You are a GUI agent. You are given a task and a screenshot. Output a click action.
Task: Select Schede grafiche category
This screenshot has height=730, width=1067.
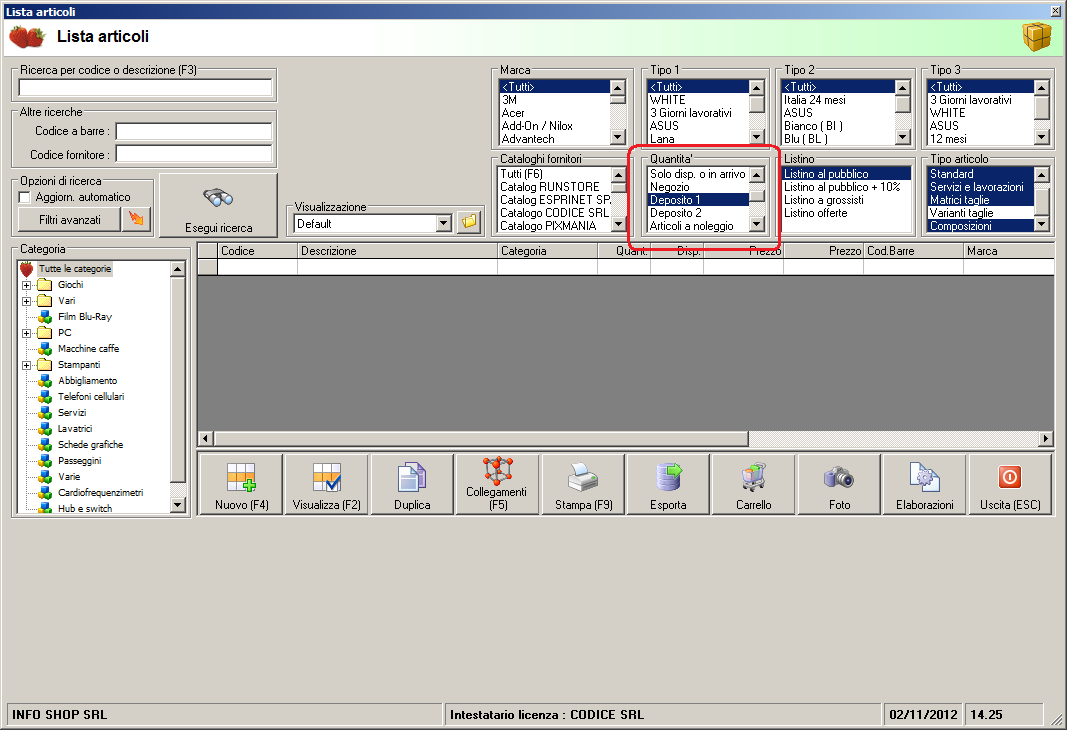point(90,444)
